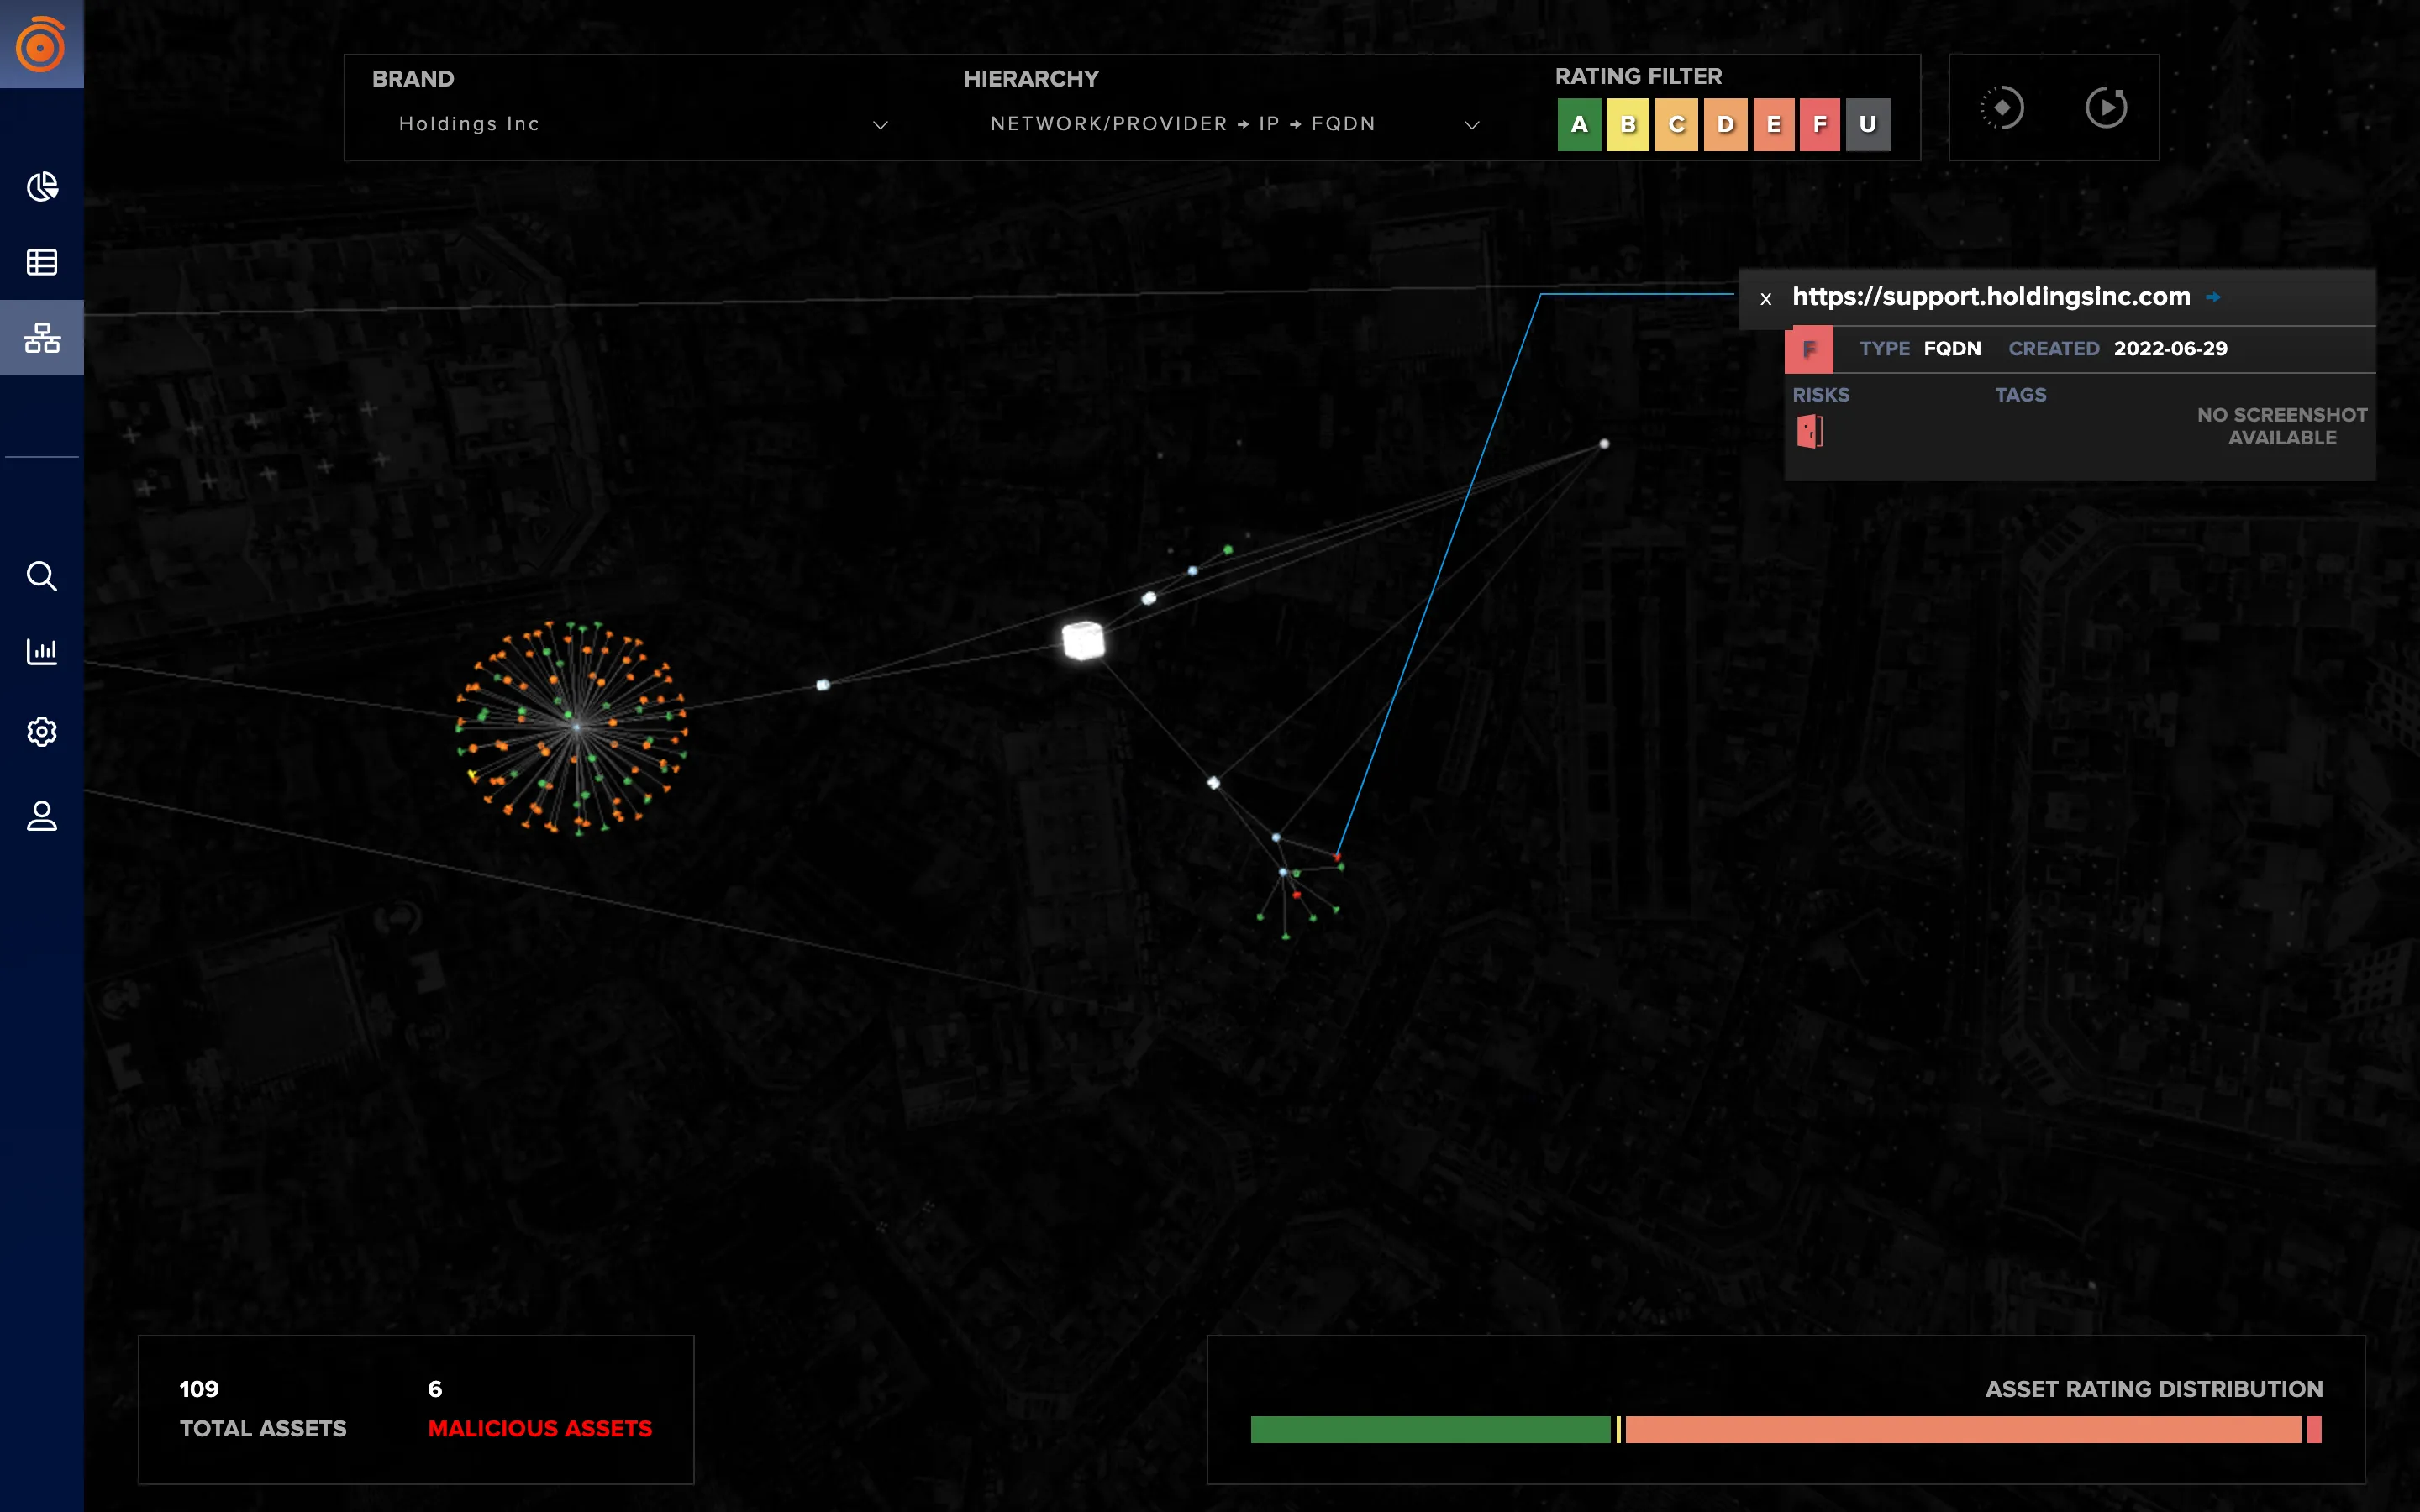Click the large white cube node
The height and width of the screenshot is (1512, 2420).
[x=1083, y=641]
